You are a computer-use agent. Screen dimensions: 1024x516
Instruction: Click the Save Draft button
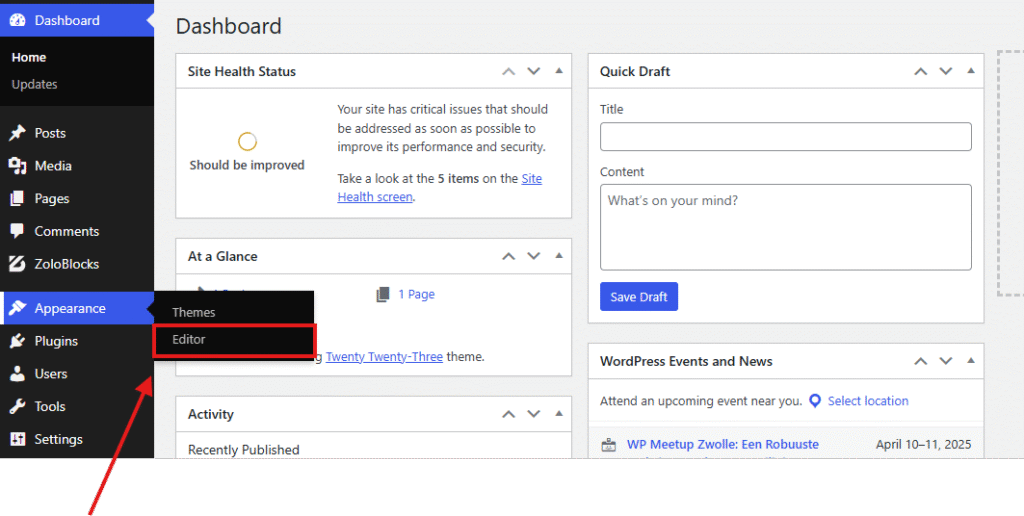pos(639,297)
